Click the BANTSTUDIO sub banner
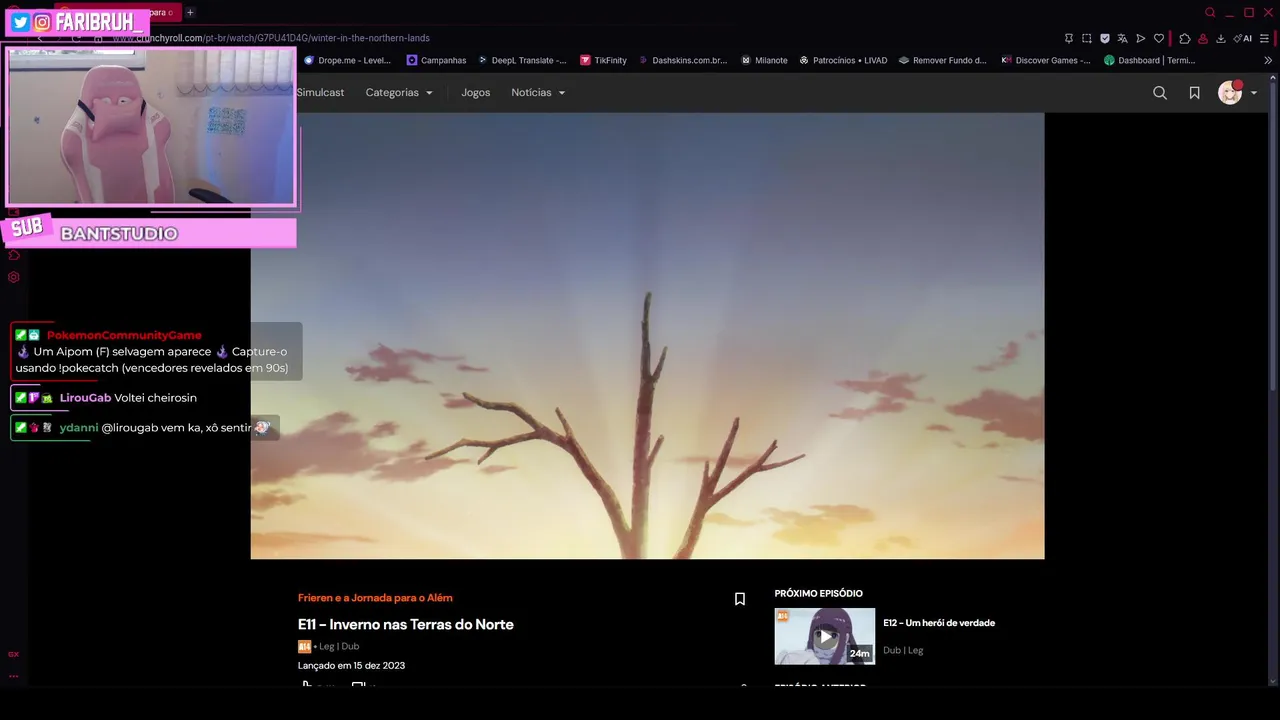This screenshot has width=1280, height=720. (x=150, y=233)
